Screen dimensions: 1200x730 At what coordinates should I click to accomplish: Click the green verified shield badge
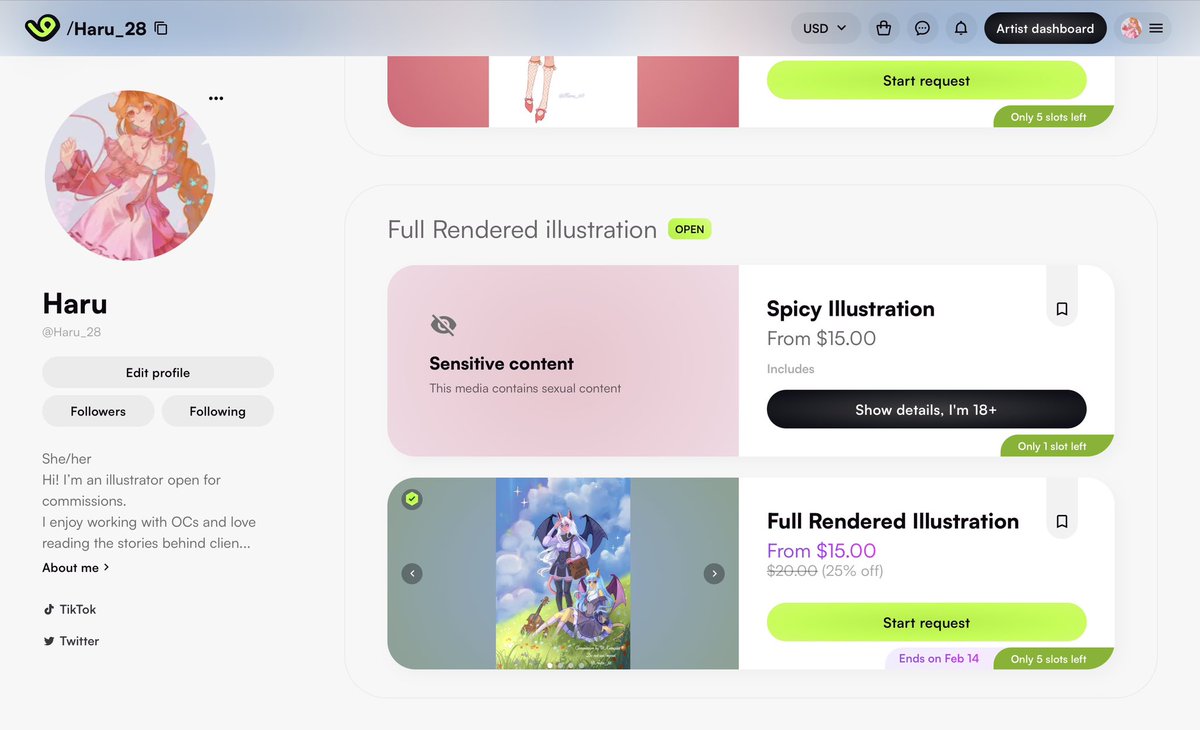[x=412, y=498]
